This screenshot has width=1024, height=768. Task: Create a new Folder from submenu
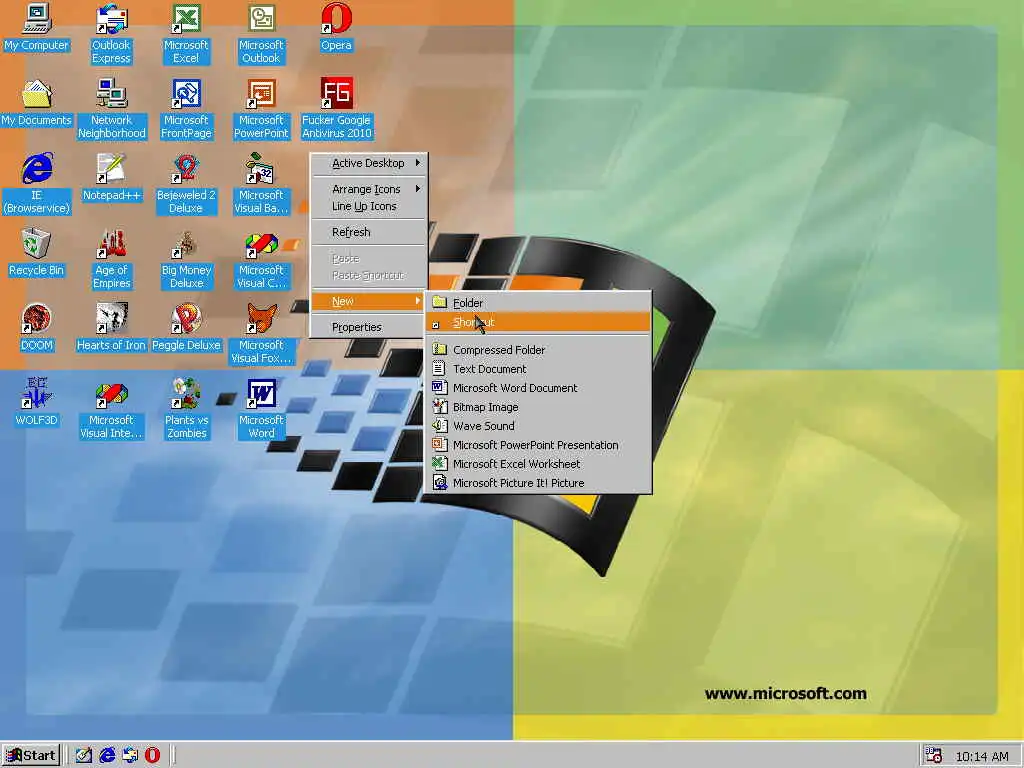539,303
